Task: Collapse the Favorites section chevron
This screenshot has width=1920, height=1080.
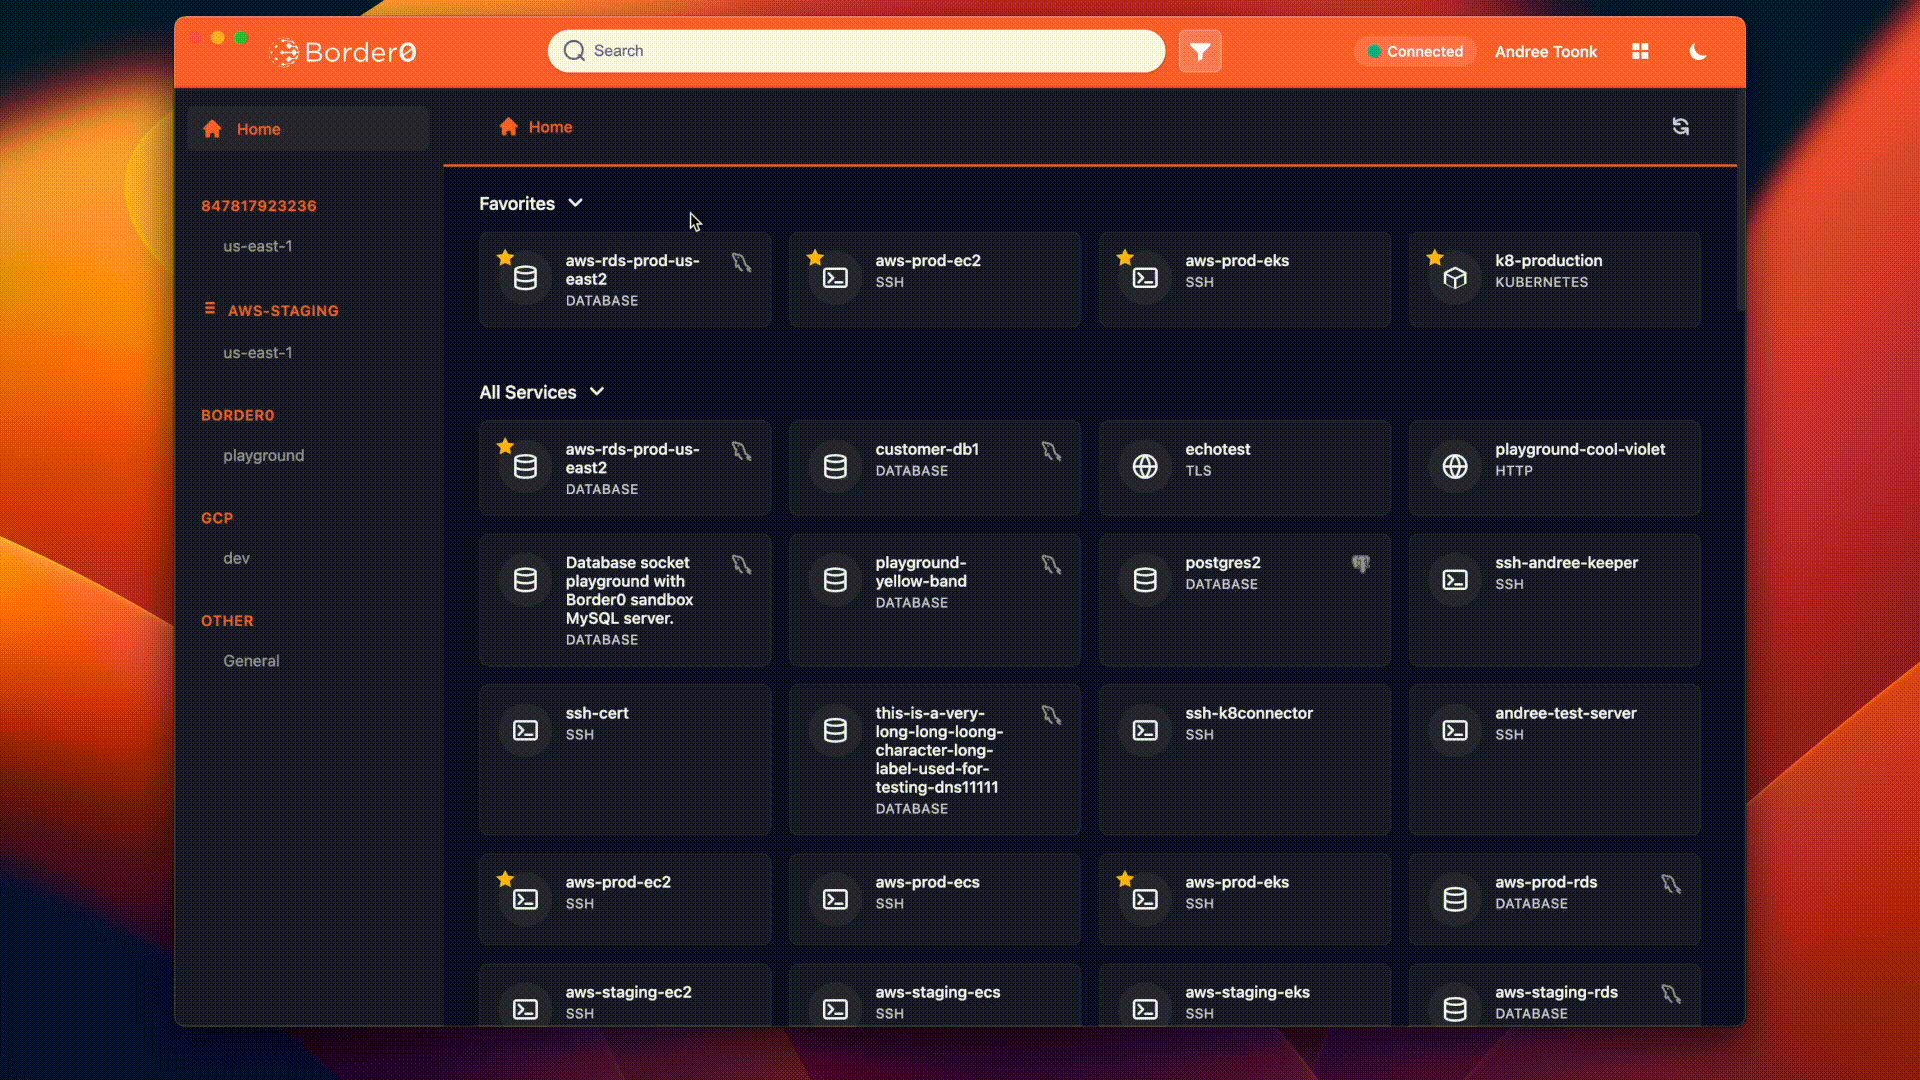Action: (575, 203)
